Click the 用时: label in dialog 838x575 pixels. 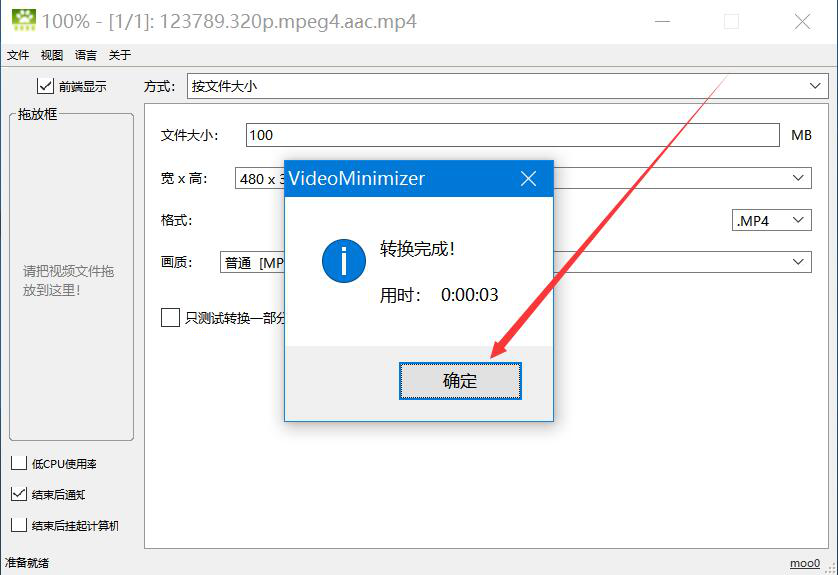(x=401, y=295)
